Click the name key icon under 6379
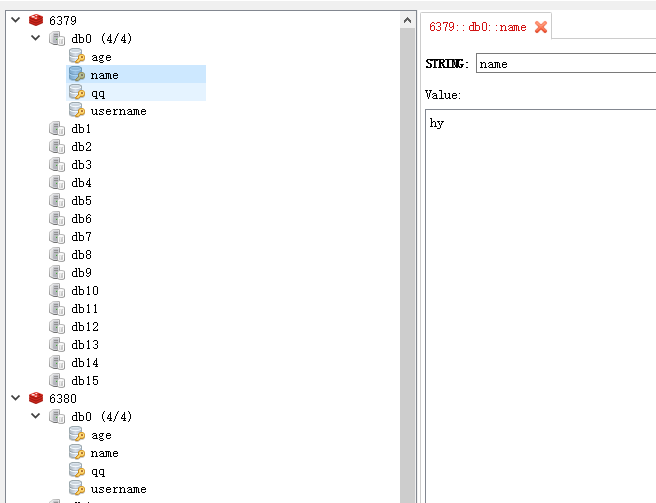 coord(77,74)
